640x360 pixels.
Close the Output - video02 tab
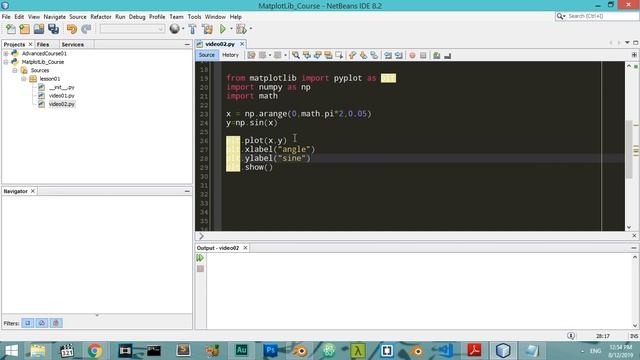(x=245, y=248)
